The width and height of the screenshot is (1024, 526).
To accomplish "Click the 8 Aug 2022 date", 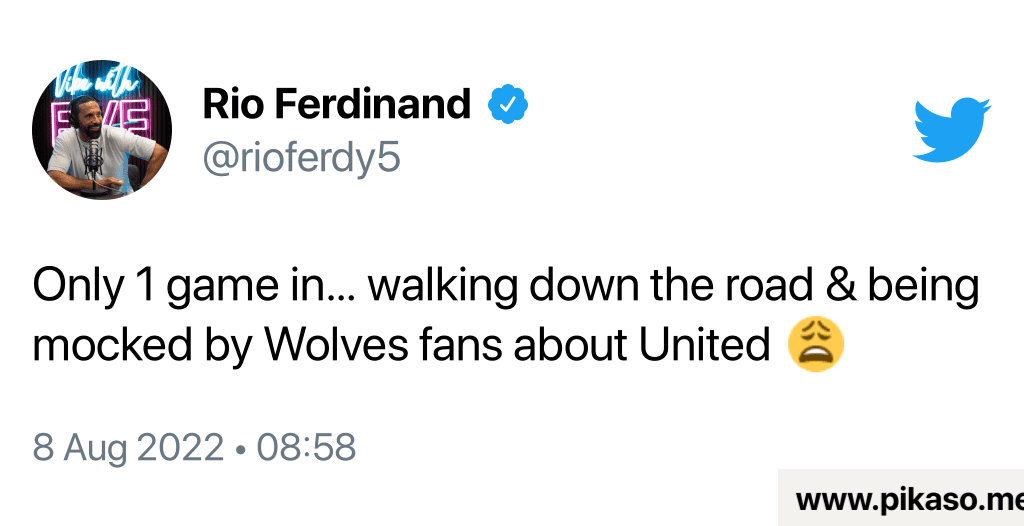I will click(x=128, y=448).
